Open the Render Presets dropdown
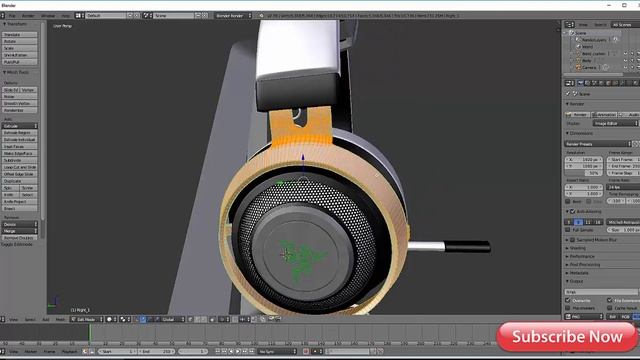Image resolution: width=640 pixels, height=360 pixels. pyautogui.click(x=598, y=144)
